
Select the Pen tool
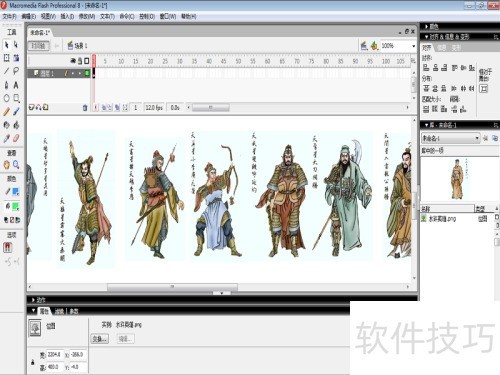pyautogui.click(x=6, y=85)
